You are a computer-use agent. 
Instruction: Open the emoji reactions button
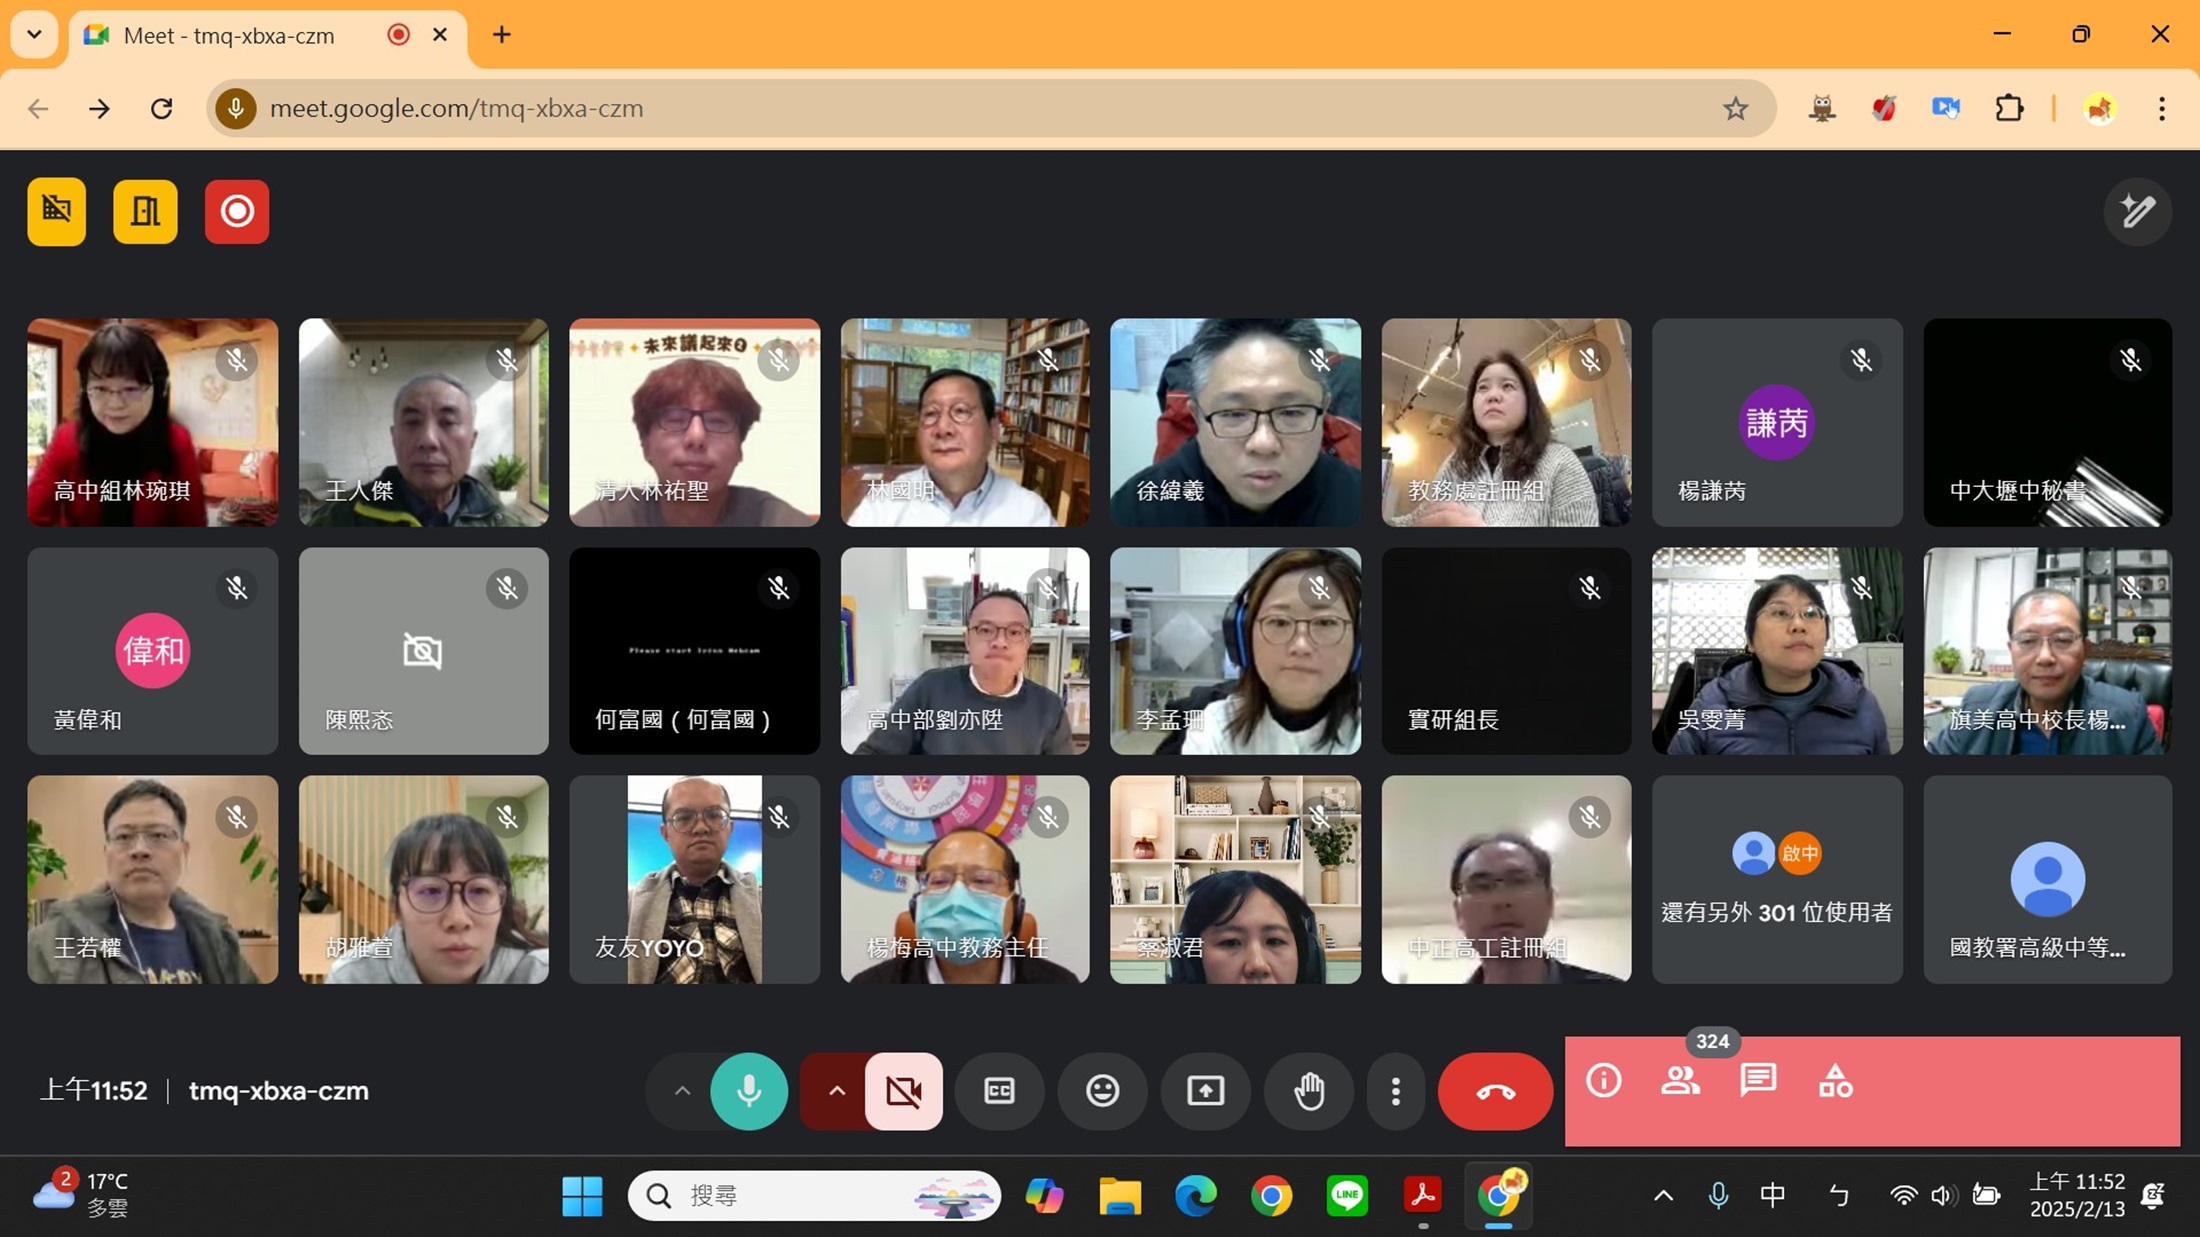tap(1102, 1091)
